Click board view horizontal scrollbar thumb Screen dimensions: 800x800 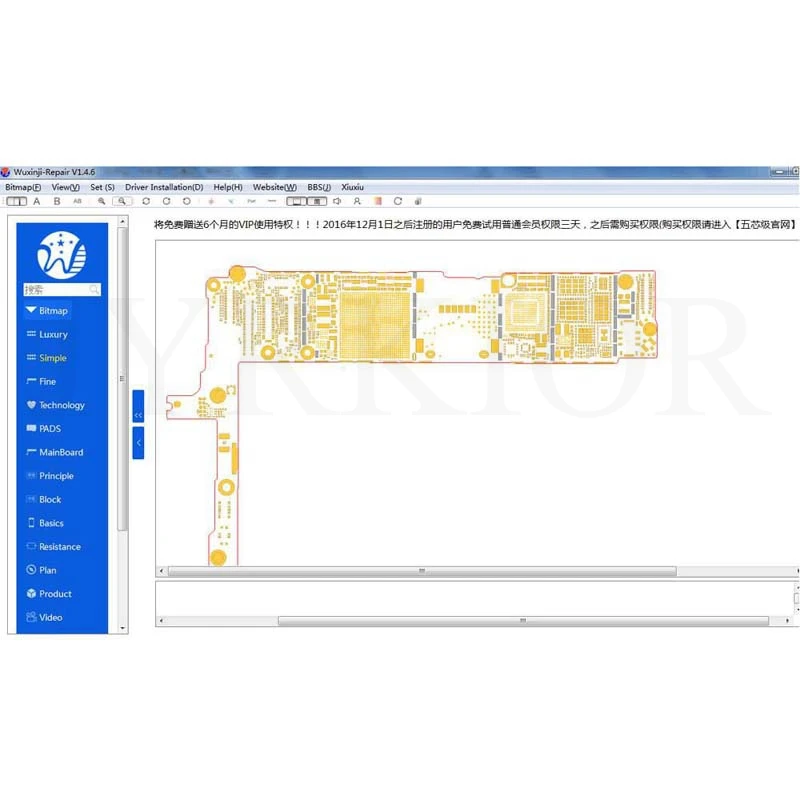point(422,571)
